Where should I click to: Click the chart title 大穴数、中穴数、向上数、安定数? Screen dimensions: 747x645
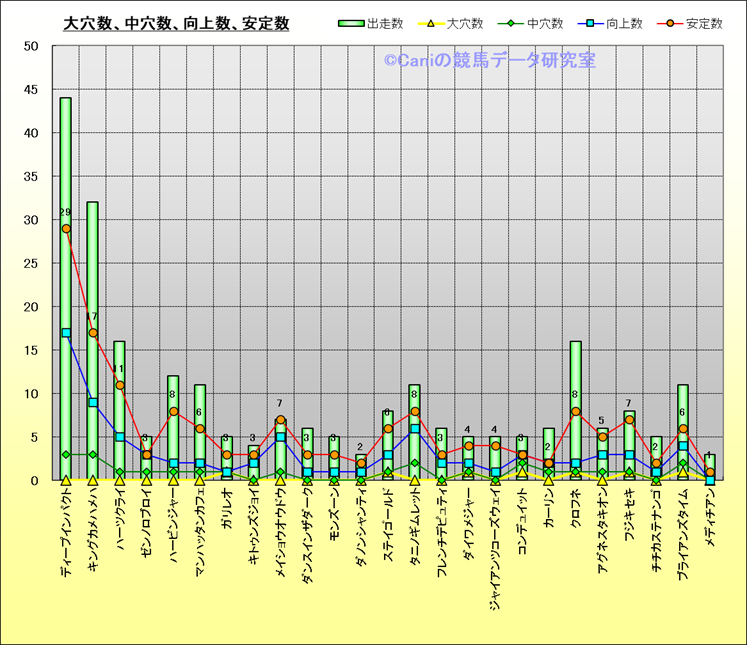click(176, 23)
